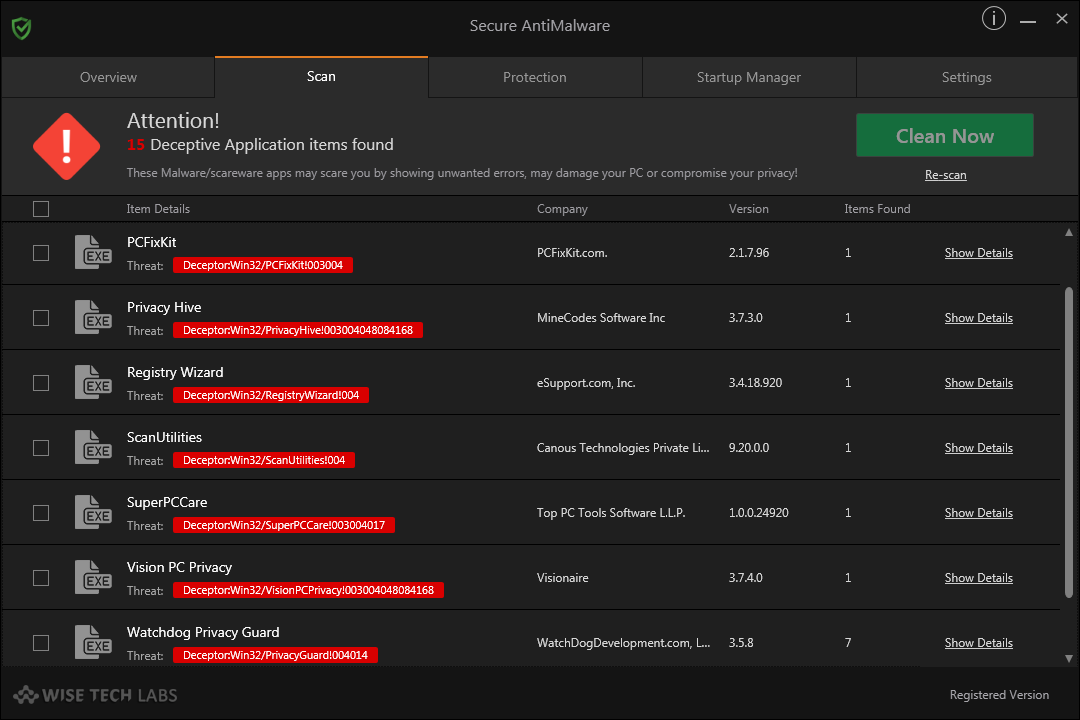Screen dimensions: 1080x720
Task: Click the Deceptor:Win32/PrivacyHive threat label
Action: (x=298, y=330)
